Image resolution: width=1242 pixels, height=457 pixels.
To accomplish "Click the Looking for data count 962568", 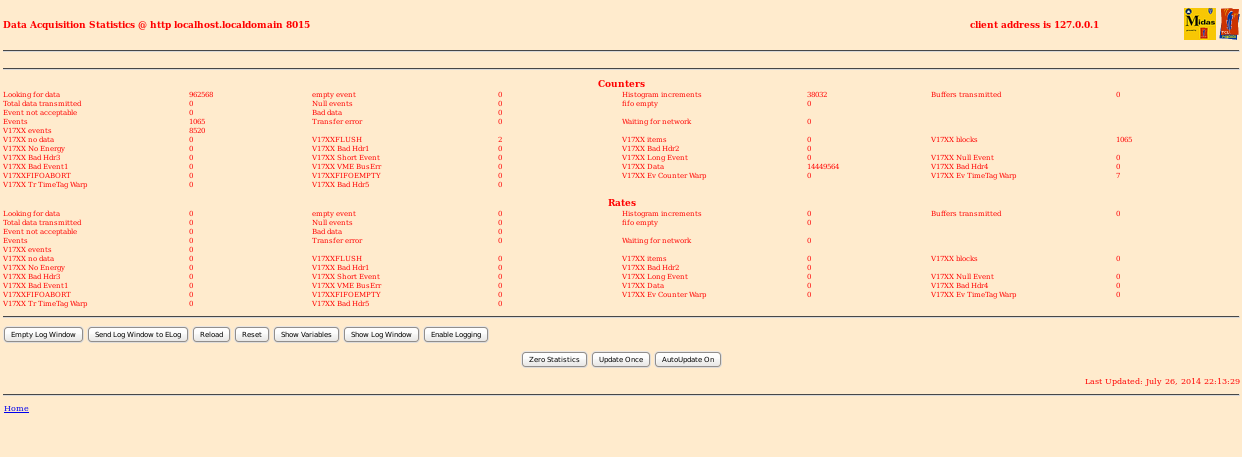I will click(201, 95).
